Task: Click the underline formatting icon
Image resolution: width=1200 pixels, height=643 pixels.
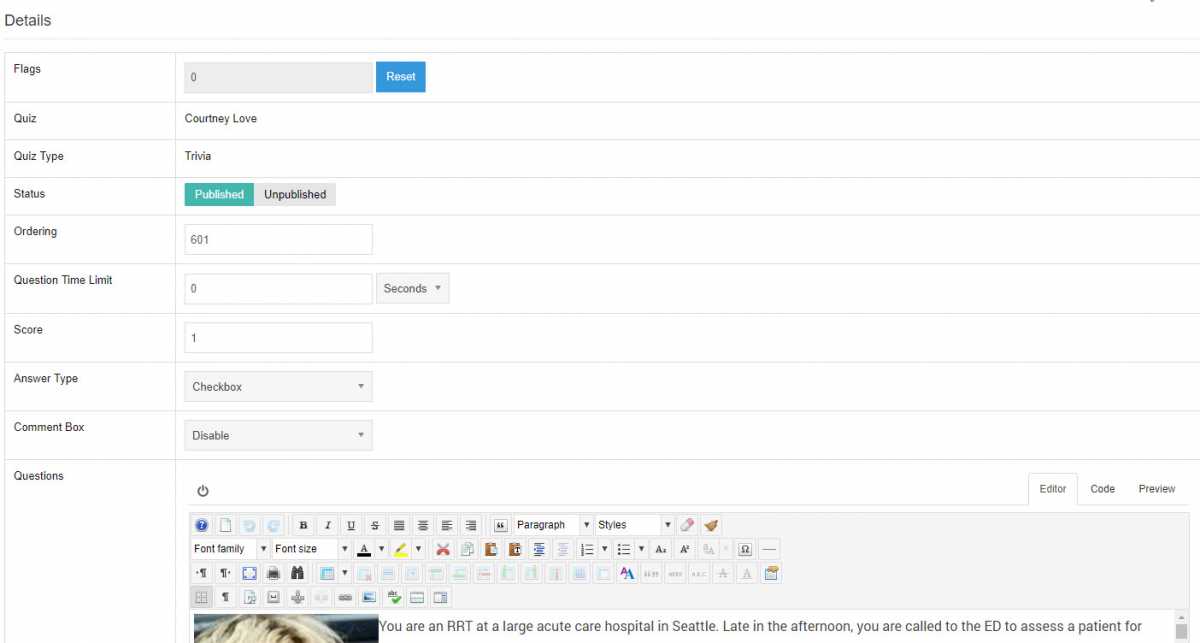Action: (x=351, y=525)
